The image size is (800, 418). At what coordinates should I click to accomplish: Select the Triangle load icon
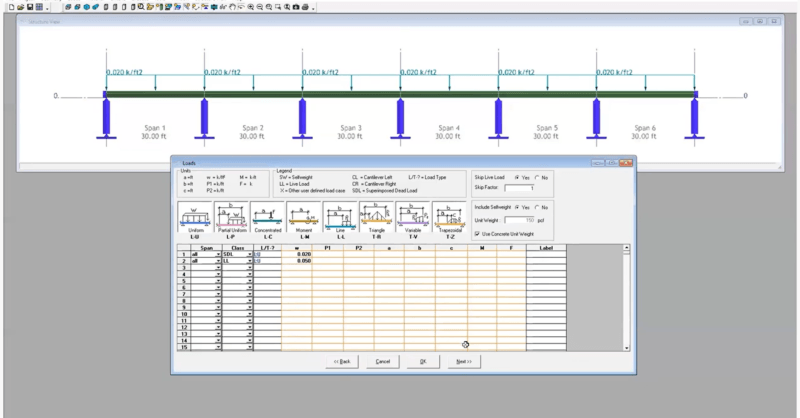click(377, 218)
